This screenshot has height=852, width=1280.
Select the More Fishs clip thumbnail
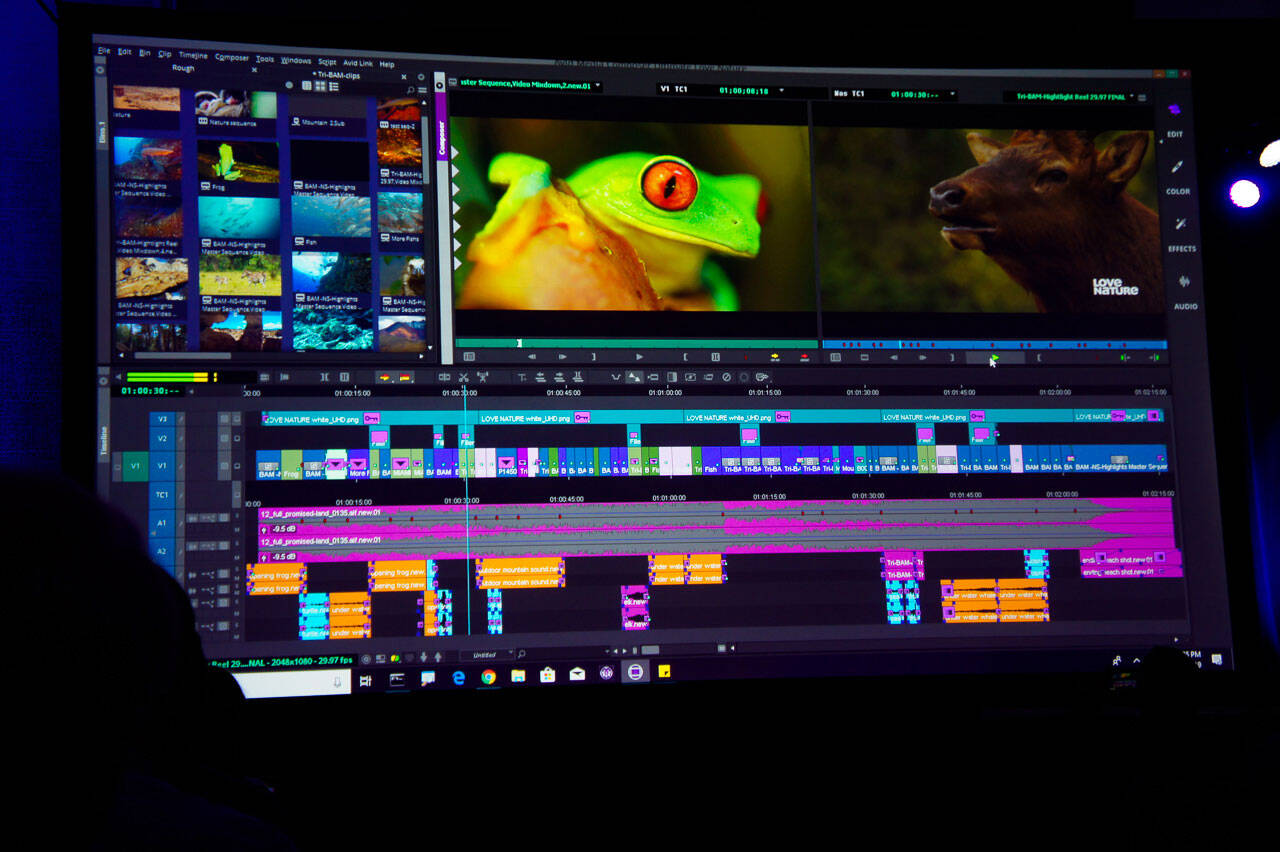click(400, 212)
